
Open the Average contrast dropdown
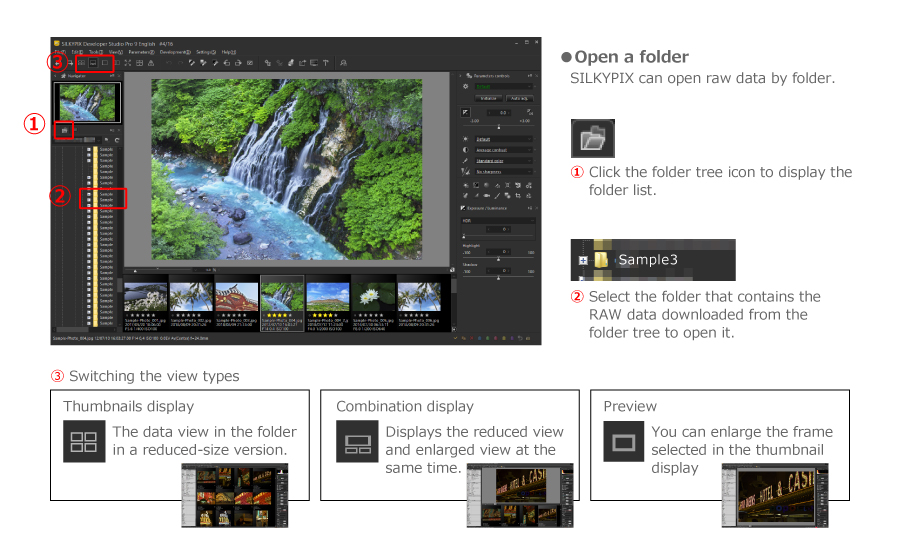[x=503, y=150]
